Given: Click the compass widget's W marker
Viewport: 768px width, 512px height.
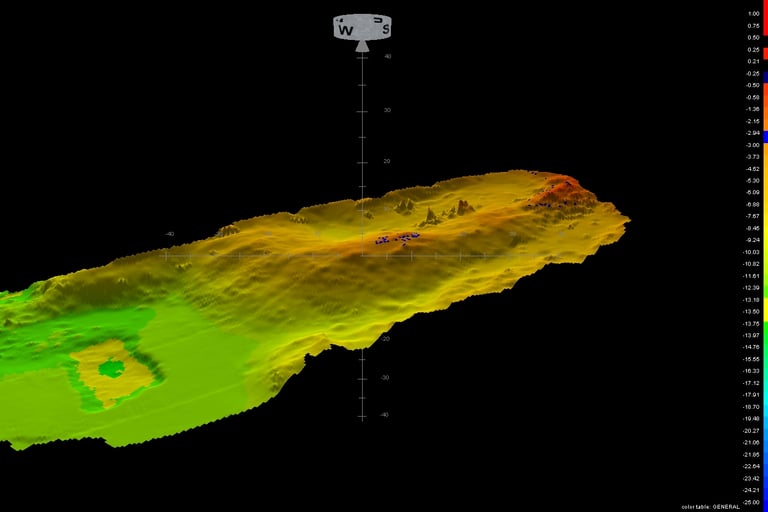Looking at the screenshot, I should [346, 30].
